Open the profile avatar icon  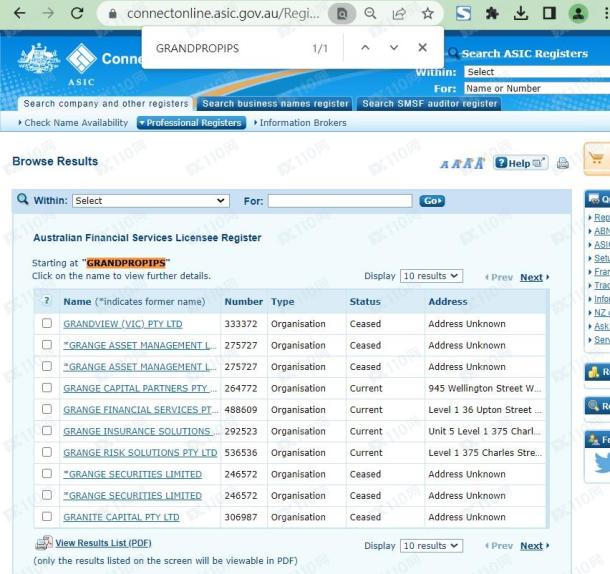pos(578,14)
